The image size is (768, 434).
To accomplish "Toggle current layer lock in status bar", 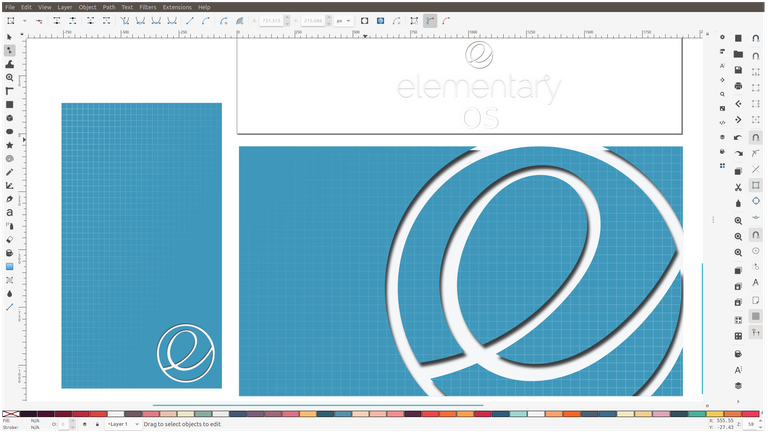I will (97, 424).
